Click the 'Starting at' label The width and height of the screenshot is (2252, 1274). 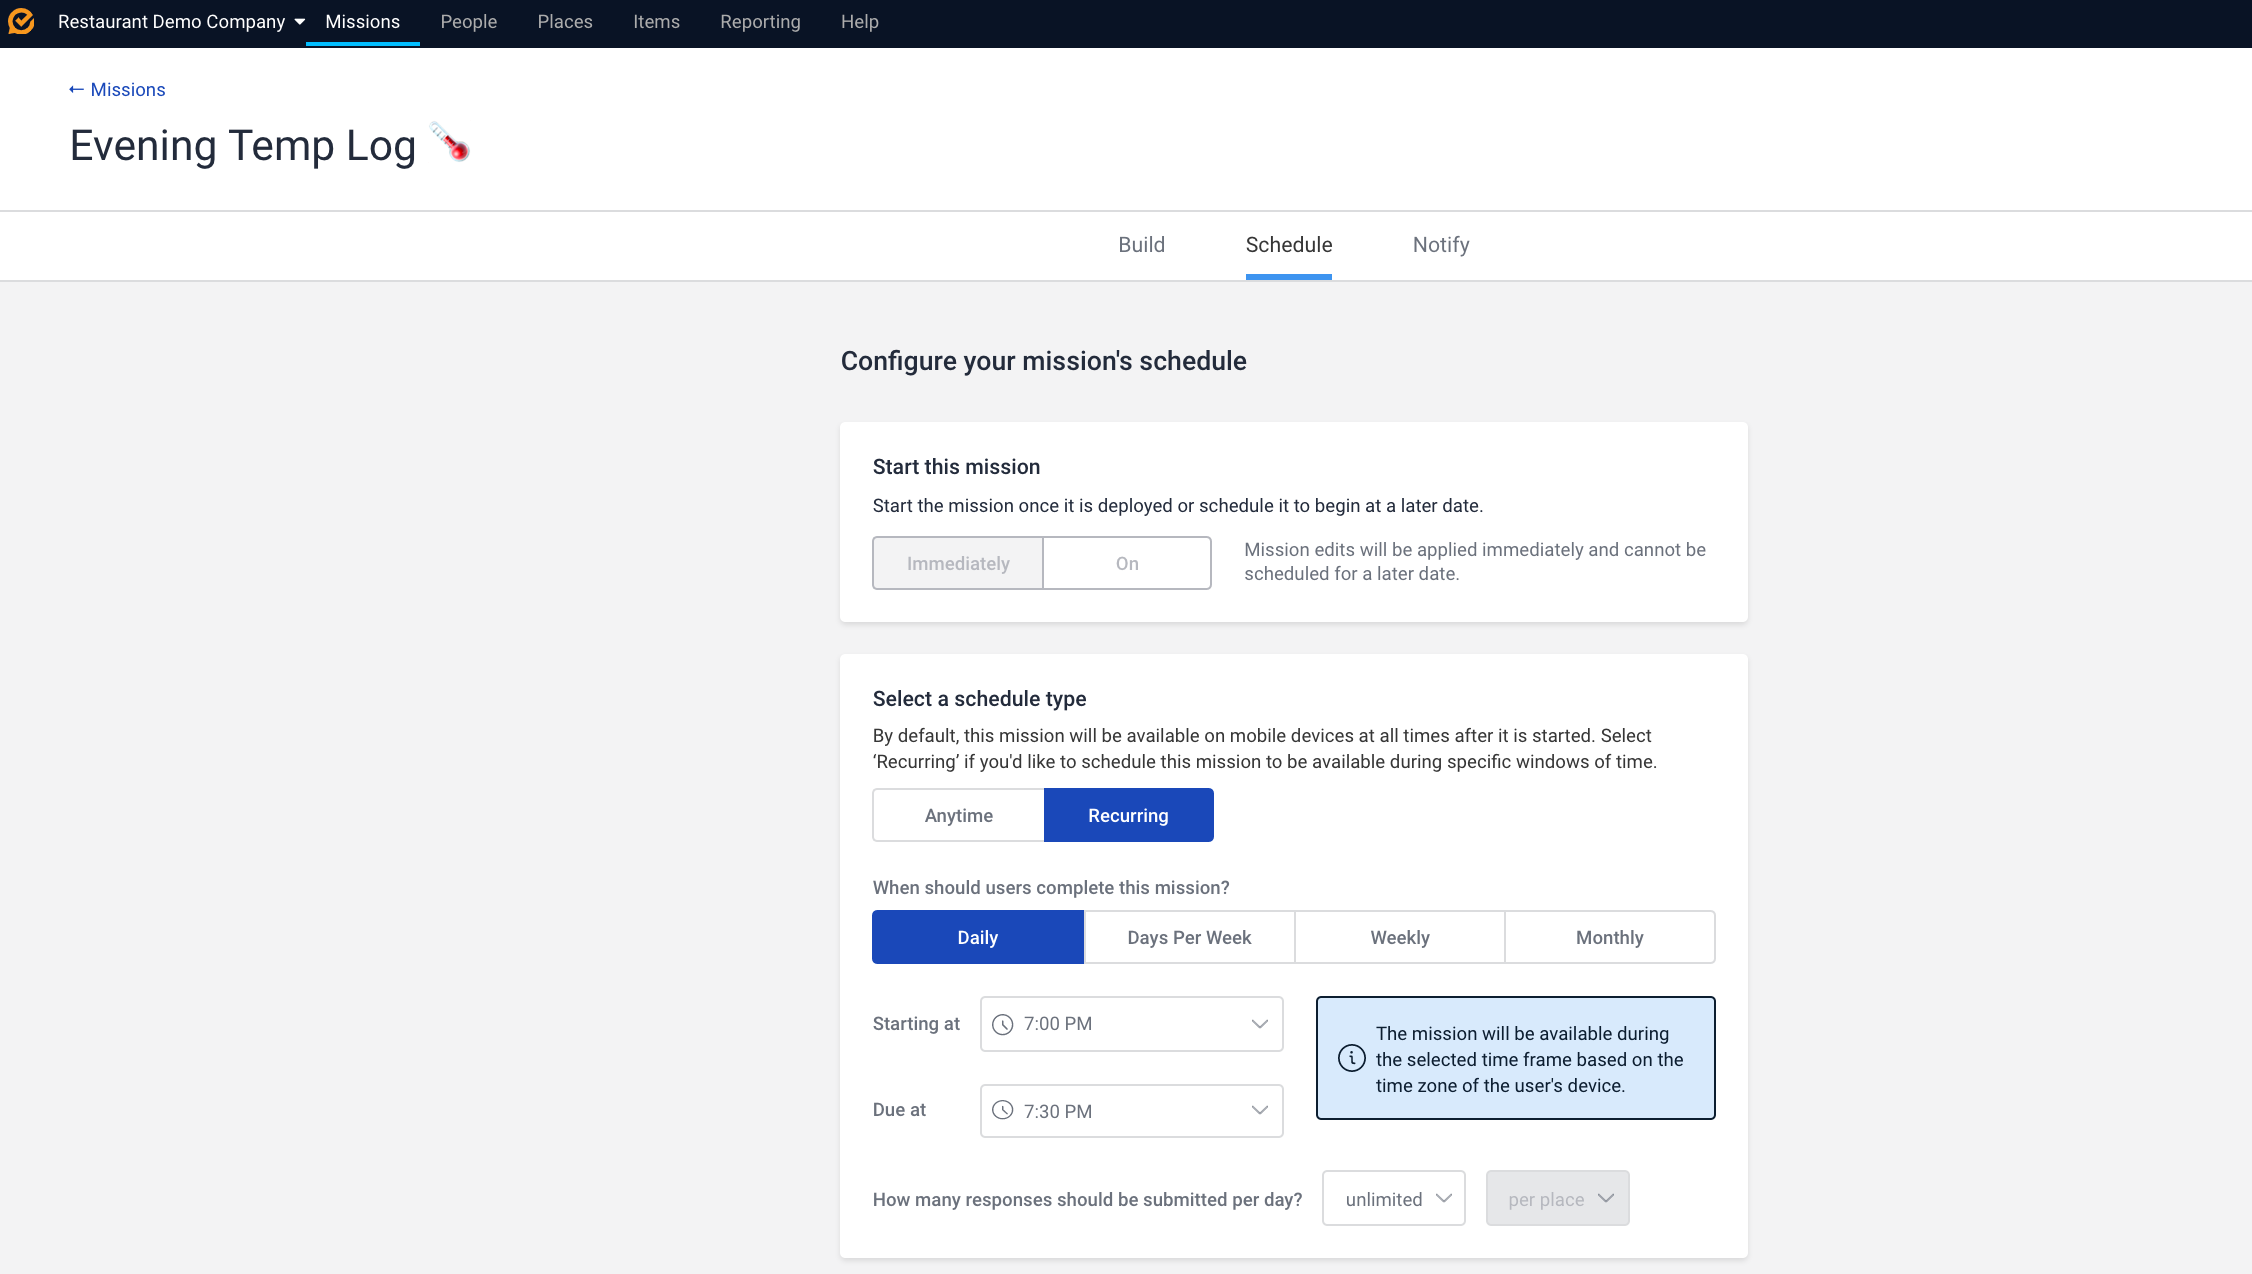pyautogui.click(x=916, y=1024)
